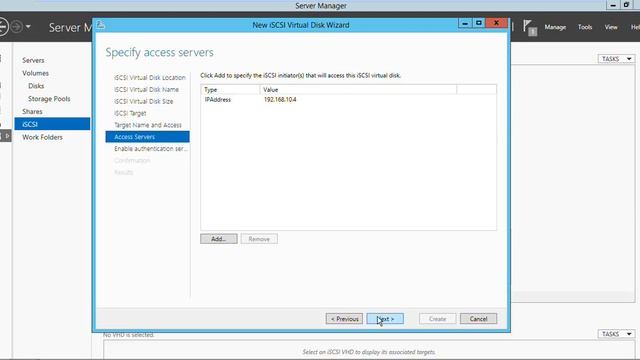640x360 pixels.
Task: Click the wizard title bar icon
Action: click(x=100, y=25)
